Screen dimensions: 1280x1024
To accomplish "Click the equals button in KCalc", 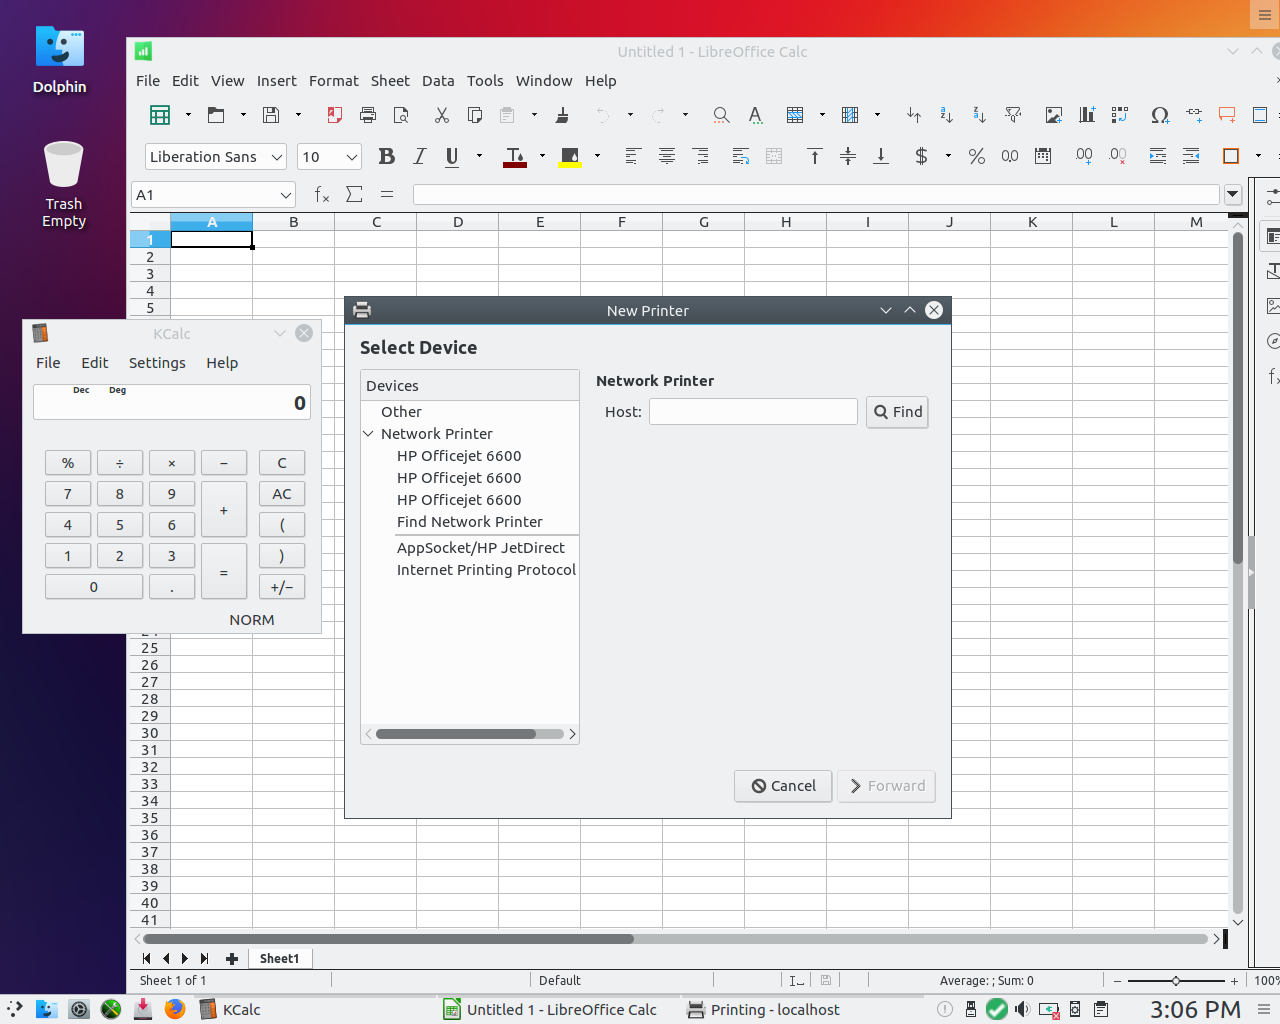I will click(x=224, y=572).
